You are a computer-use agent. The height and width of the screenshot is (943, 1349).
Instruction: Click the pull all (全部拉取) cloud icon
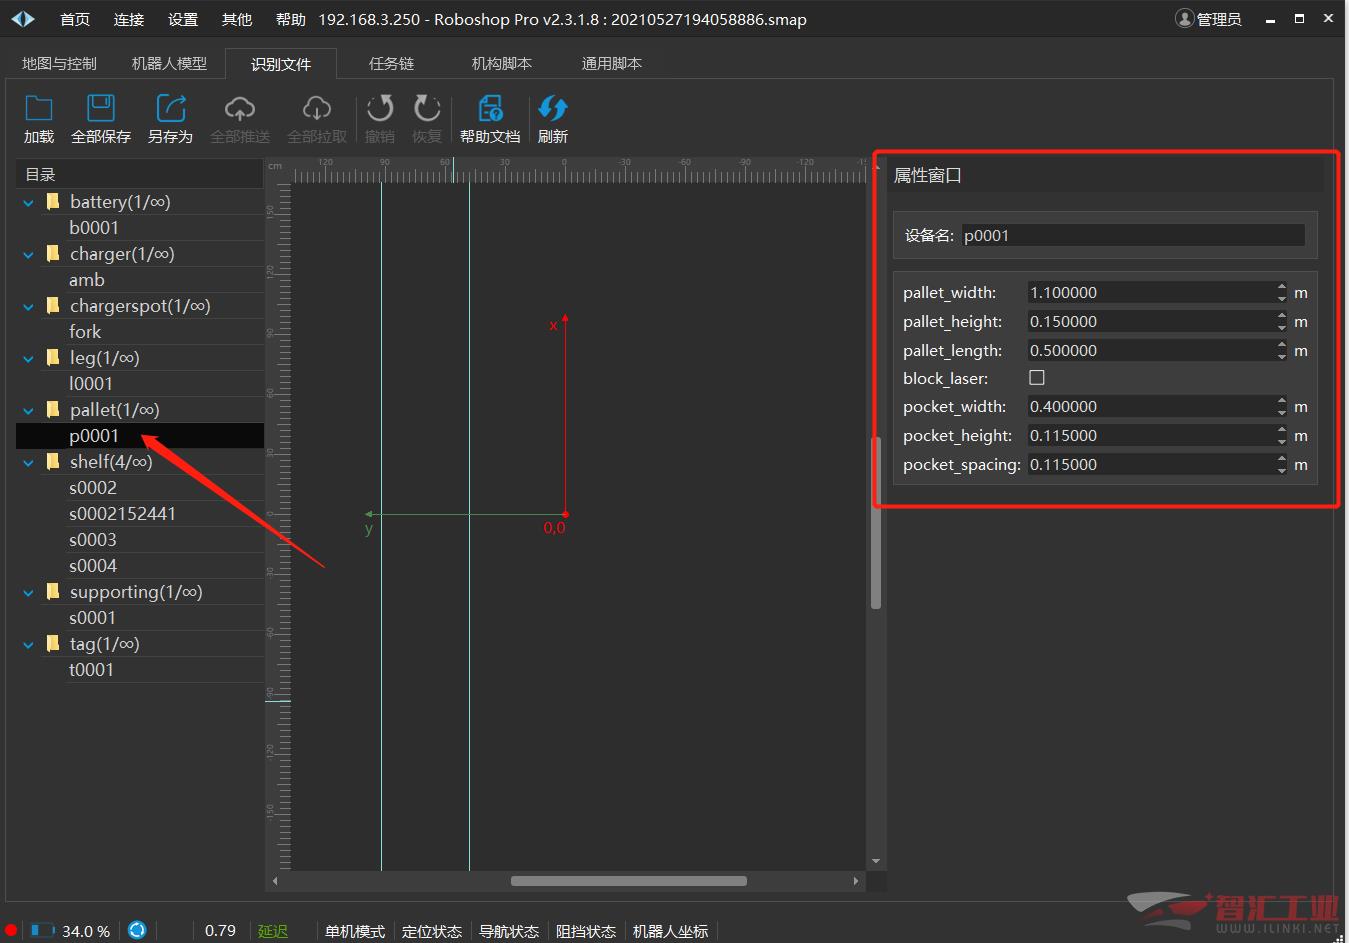point(316,108)
